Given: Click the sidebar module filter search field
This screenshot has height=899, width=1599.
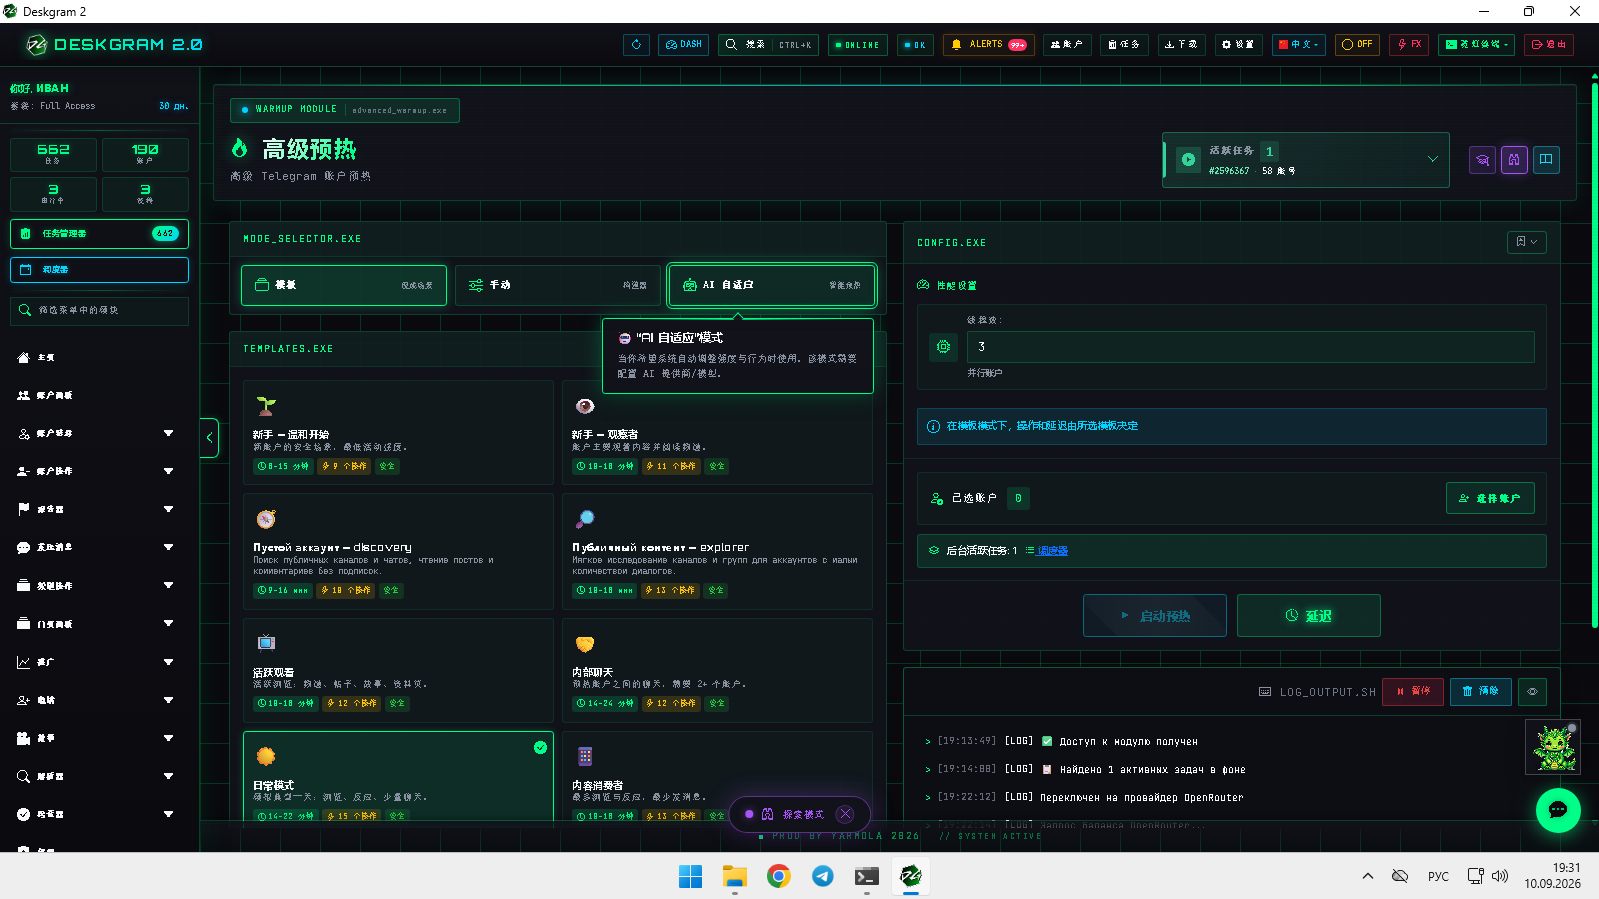Looking at the screenshot, I should 99,311.
